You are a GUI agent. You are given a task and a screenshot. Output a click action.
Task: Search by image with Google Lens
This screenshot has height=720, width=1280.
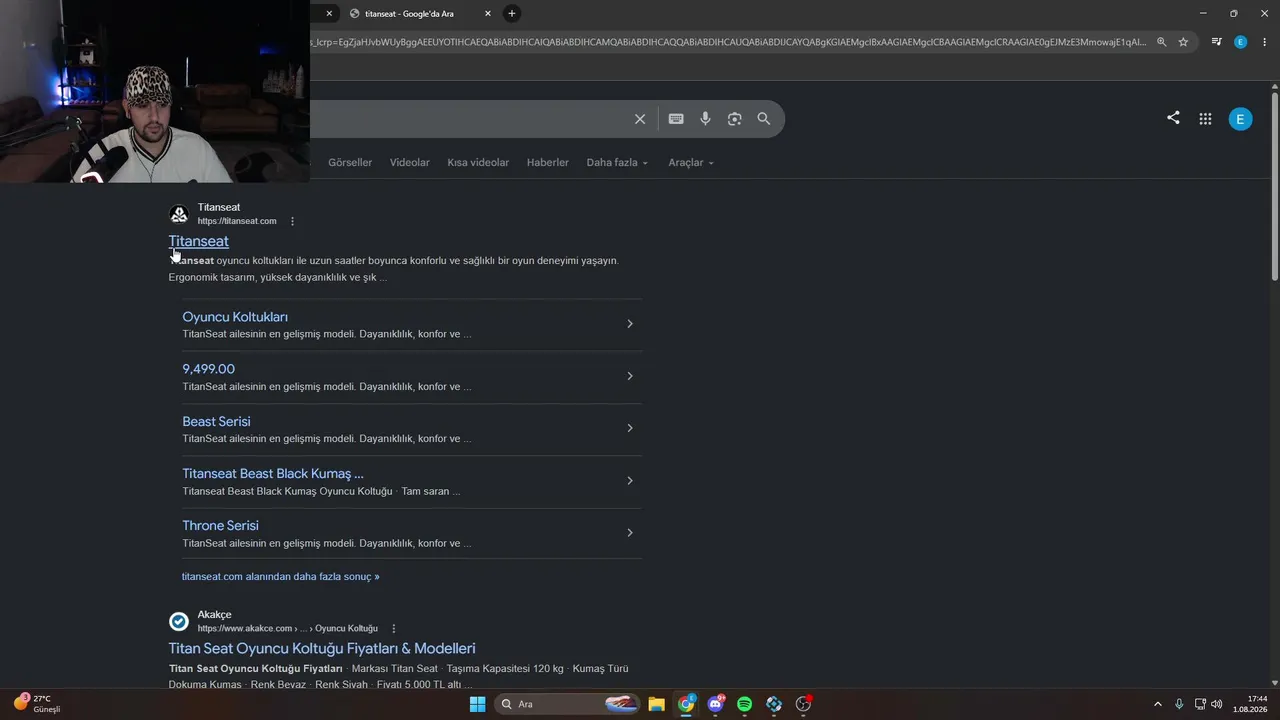(x=734, y=119)
